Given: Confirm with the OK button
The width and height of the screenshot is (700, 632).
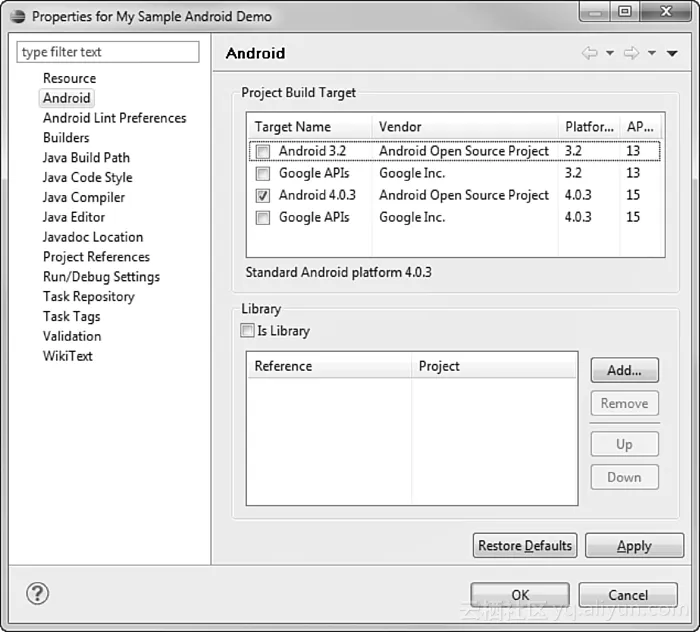Looking at the screenshot, I should point(520,595).
